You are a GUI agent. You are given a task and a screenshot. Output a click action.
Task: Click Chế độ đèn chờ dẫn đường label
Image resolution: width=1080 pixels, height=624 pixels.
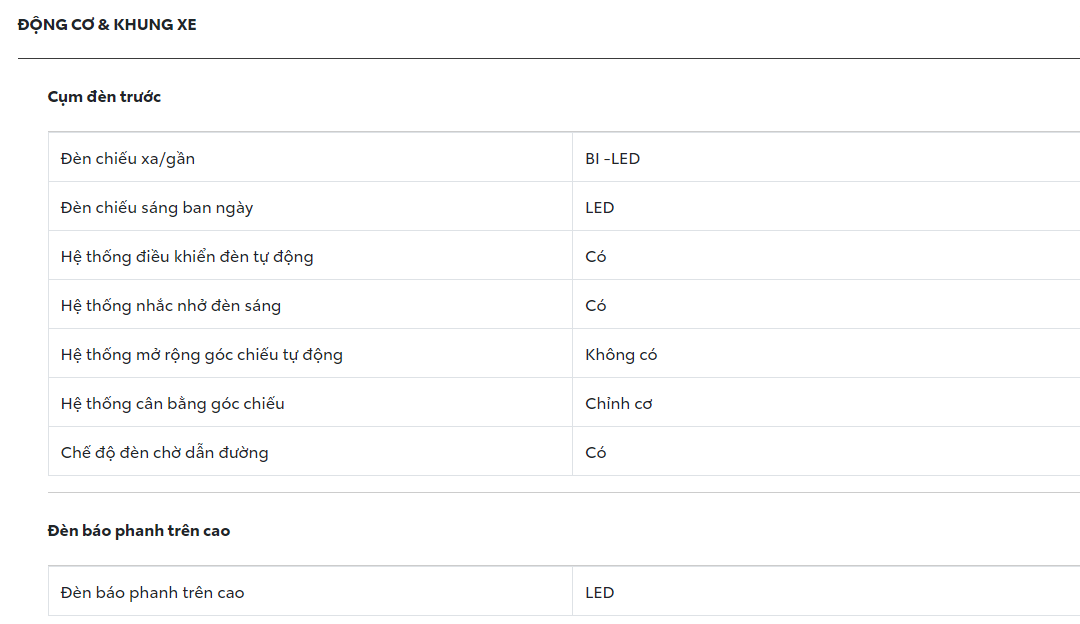164,452
